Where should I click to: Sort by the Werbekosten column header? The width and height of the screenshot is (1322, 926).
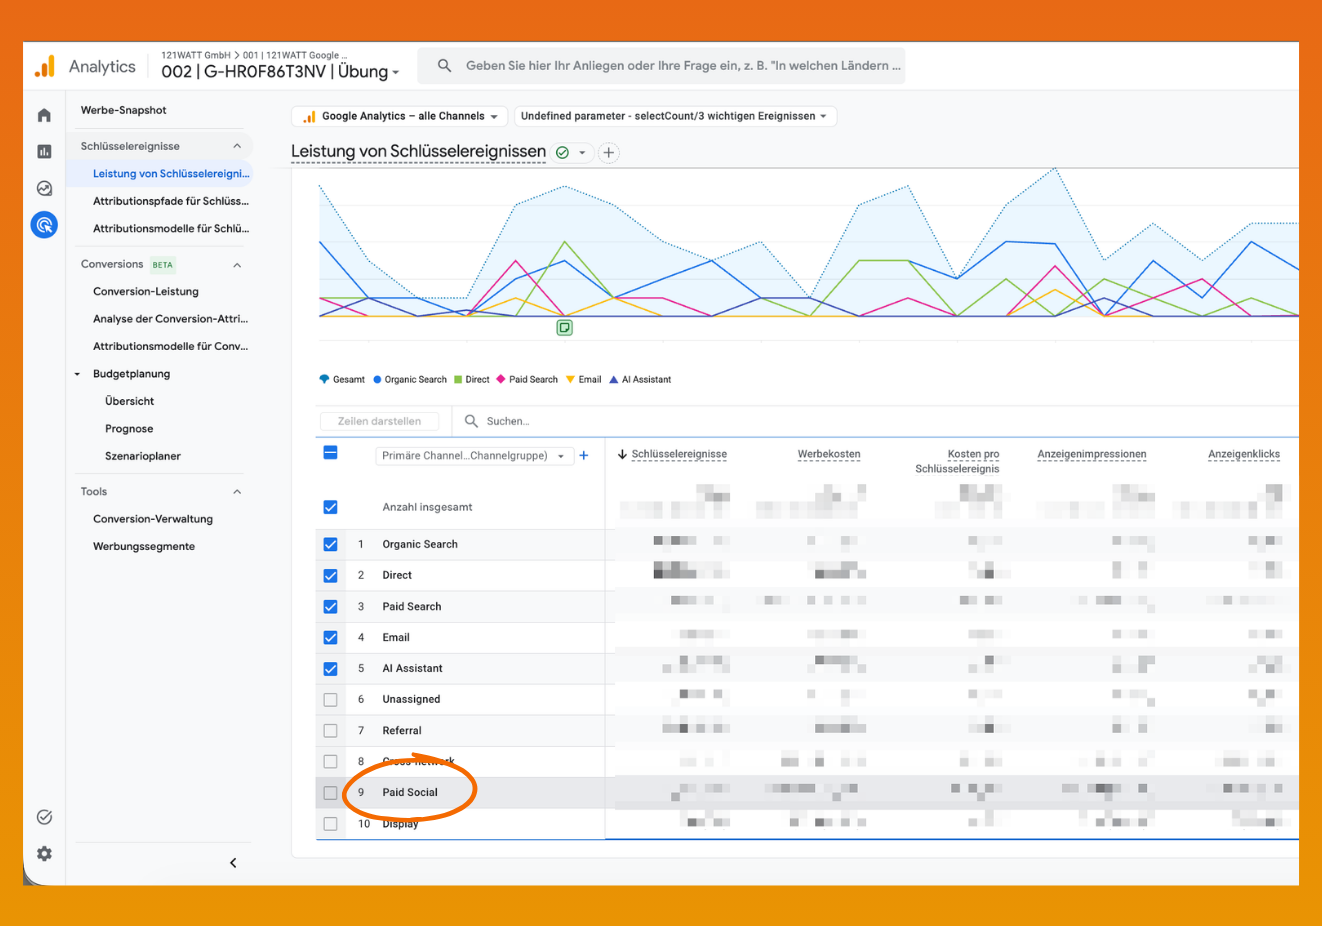(829, 454)
